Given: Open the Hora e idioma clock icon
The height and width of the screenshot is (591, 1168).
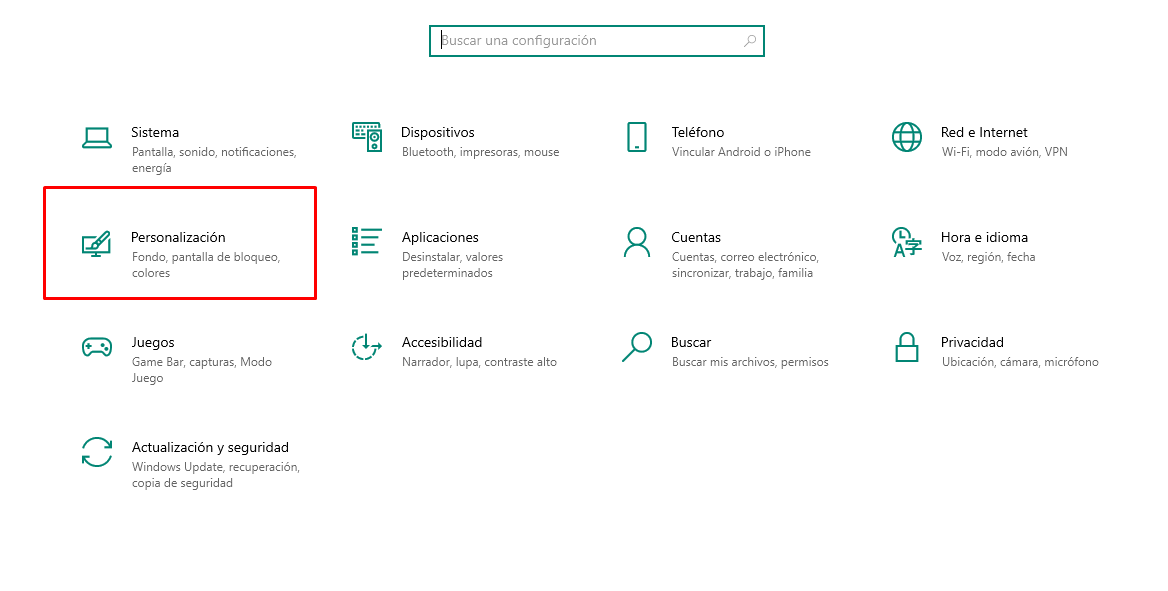Looking at the screenshot, I should tap(906, 242).
